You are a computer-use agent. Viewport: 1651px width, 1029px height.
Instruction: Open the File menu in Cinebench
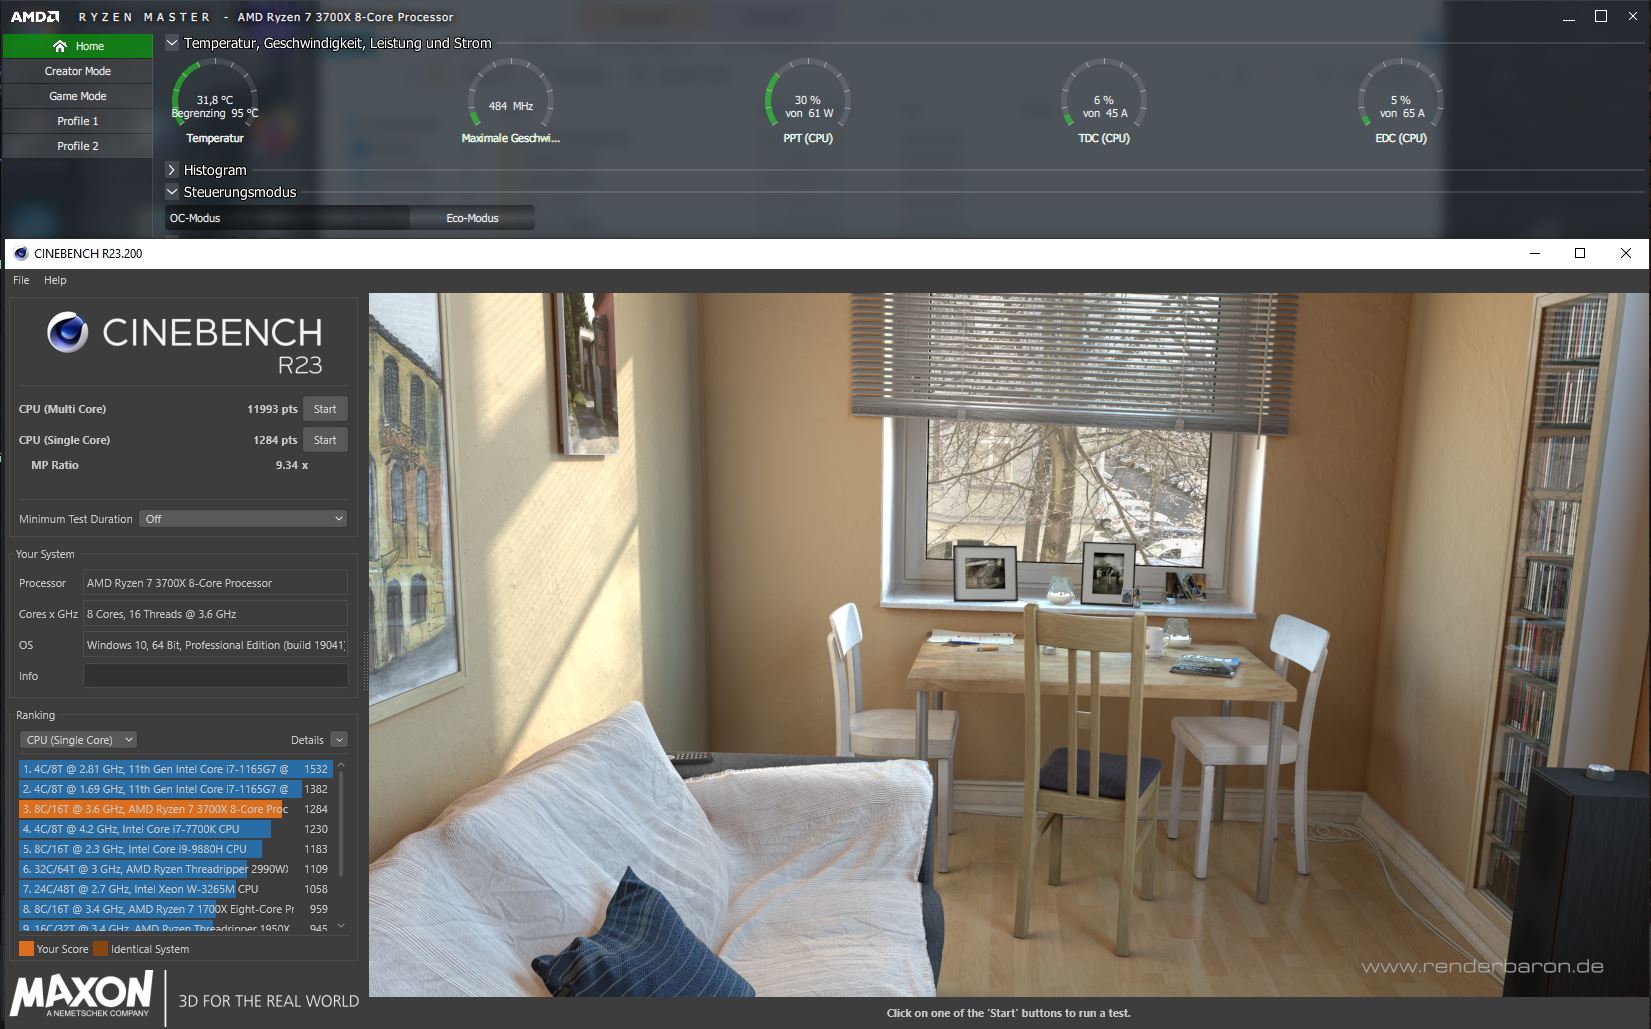(21, 280)
